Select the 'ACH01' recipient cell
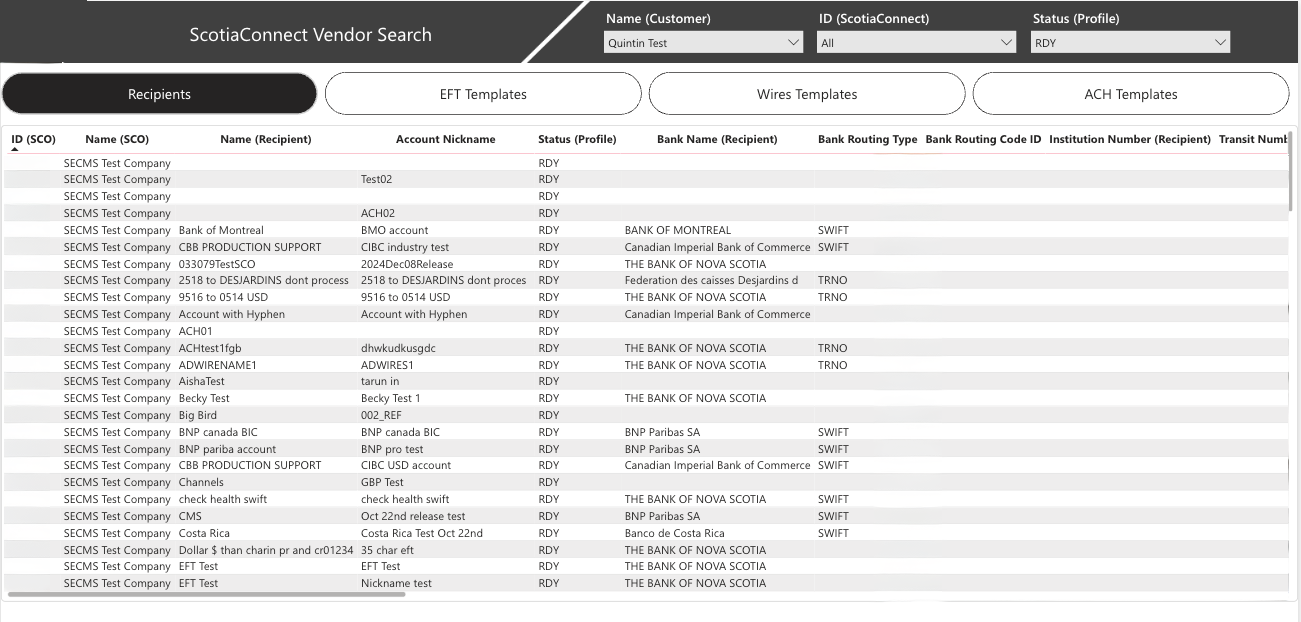The width and height of the screenshot is (1301, 622). [x=196, y=331]
